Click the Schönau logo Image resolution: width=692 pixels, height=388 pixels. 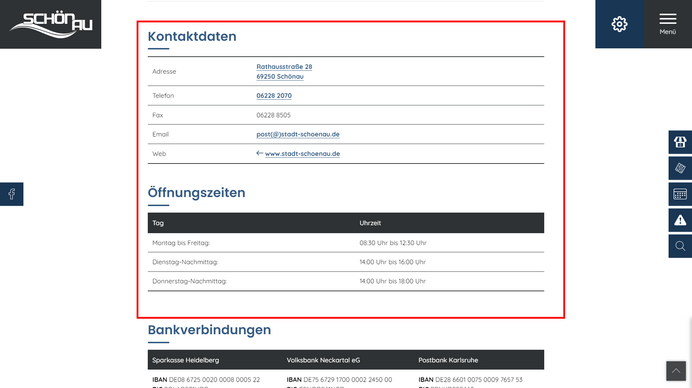[50, 24]
